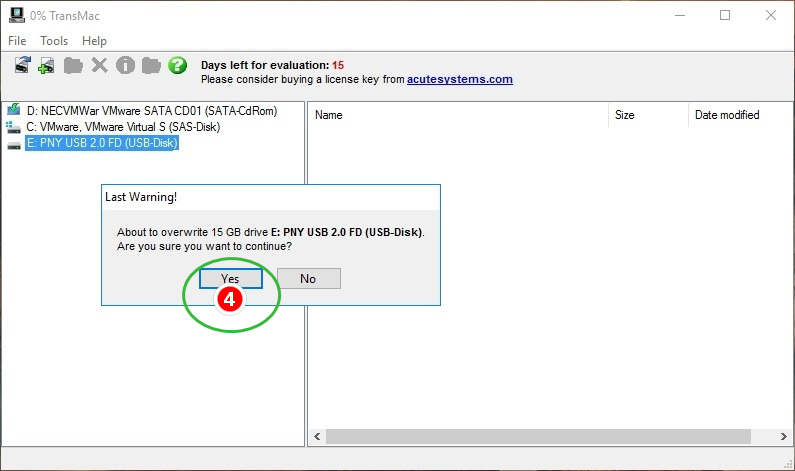Click the new disk image icon with green plus
The image size is (795, 471).
46,66
